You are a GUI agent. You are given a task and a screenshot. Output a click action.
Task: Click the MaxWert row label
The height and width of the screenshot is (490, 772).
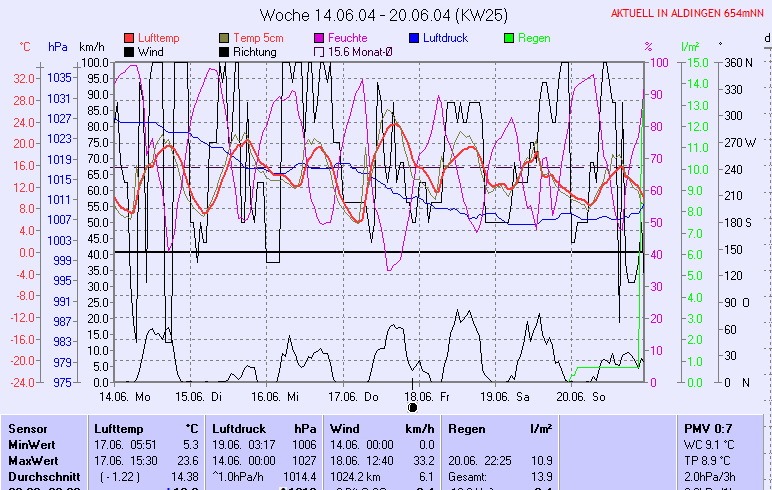coord(31,460)
